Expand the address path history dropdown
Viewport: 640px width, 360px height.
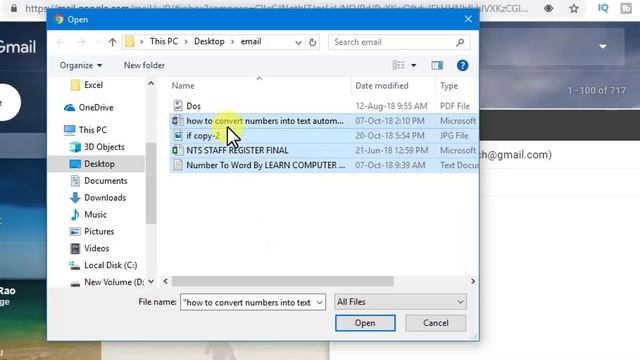[298, 42]
